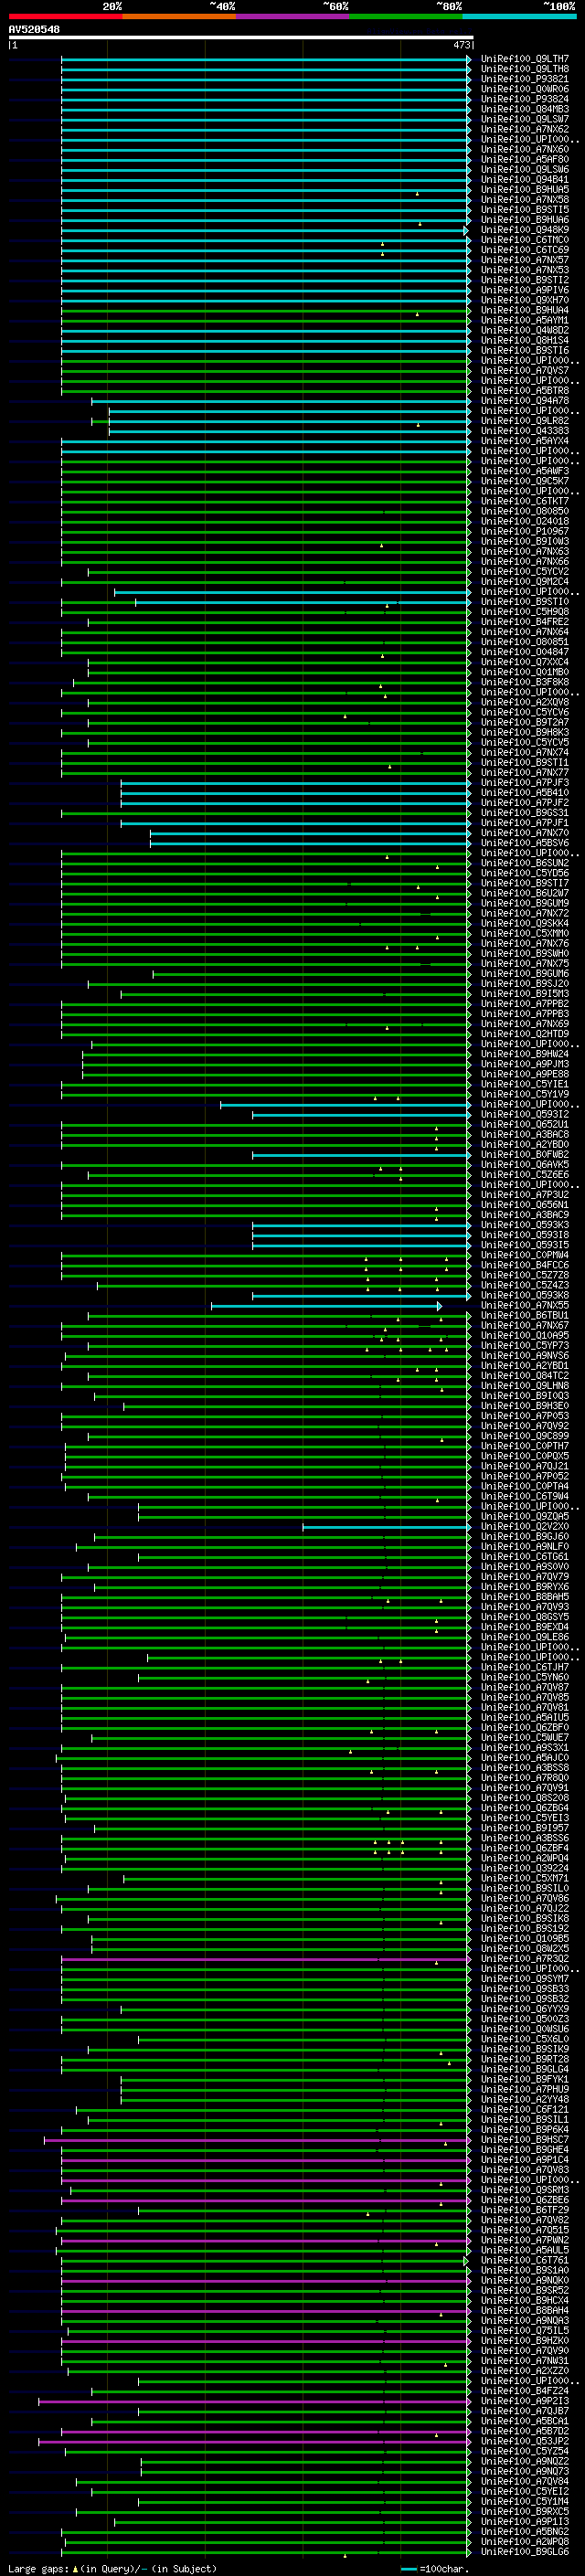The height and width of the screenshot is (2576, 585).
Task: Select the UniRef100_Q593K8 label
Action: pos(524,1296)
